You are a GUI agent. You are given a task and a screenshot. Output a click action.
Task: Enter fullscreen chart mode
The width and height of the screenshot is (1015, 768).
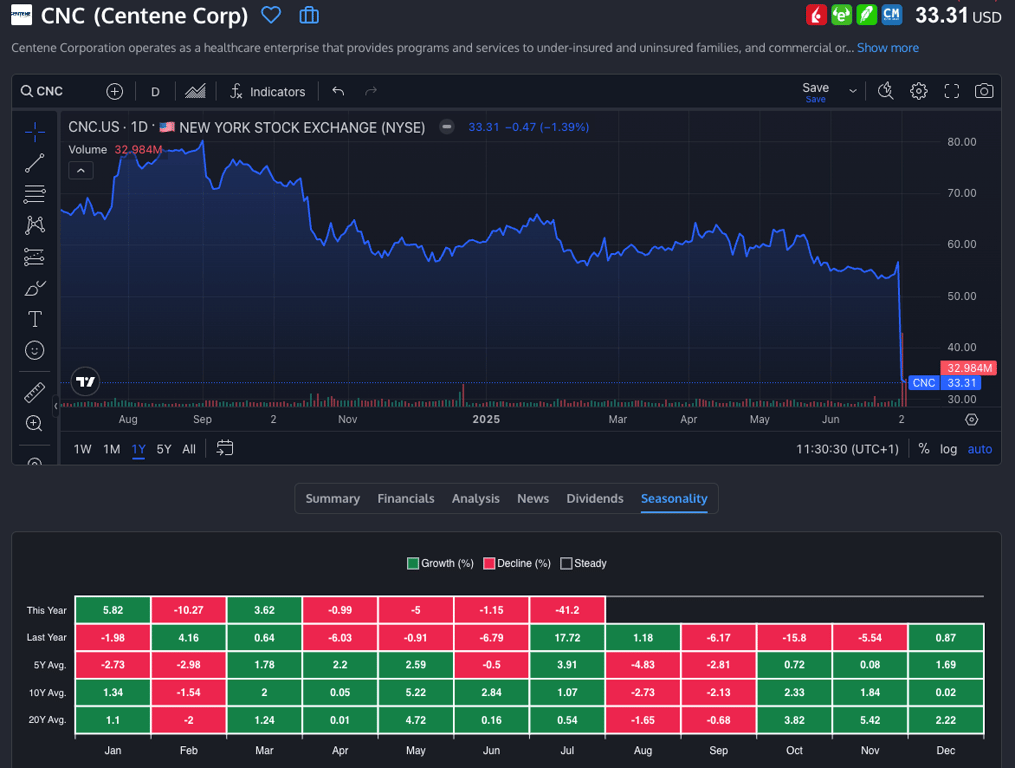(952, 91)
